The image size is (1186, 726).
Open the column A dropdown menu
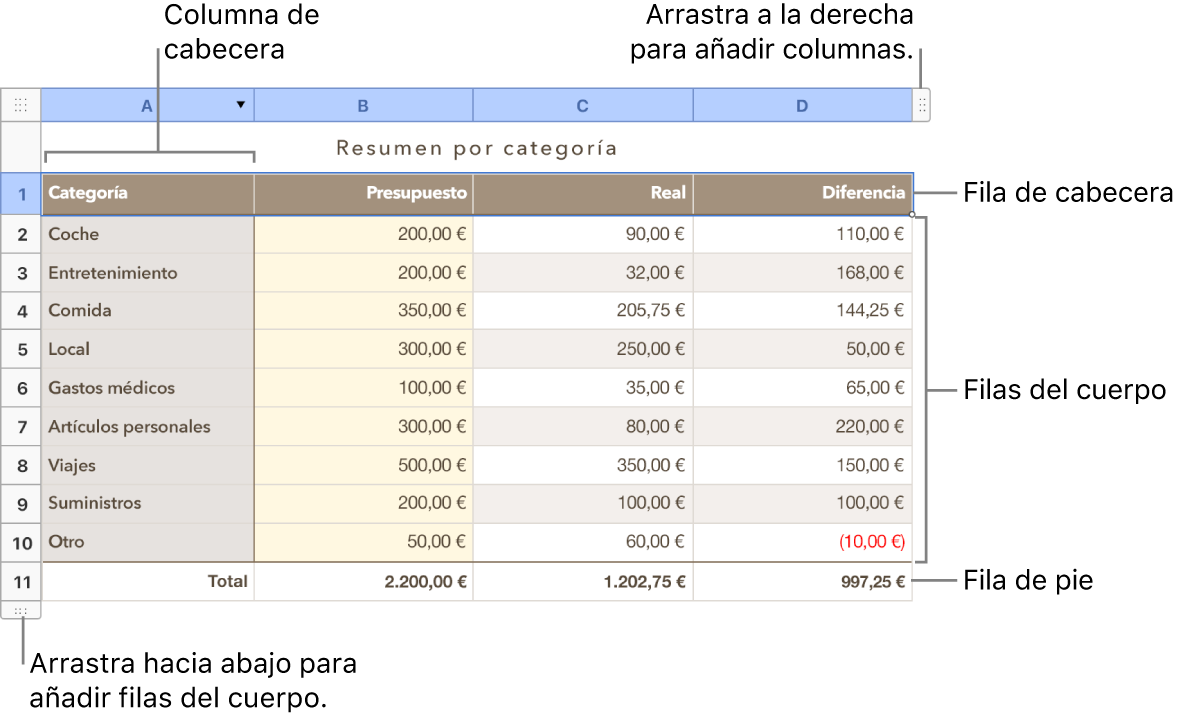pyautogui.click(x=239, y=104)
